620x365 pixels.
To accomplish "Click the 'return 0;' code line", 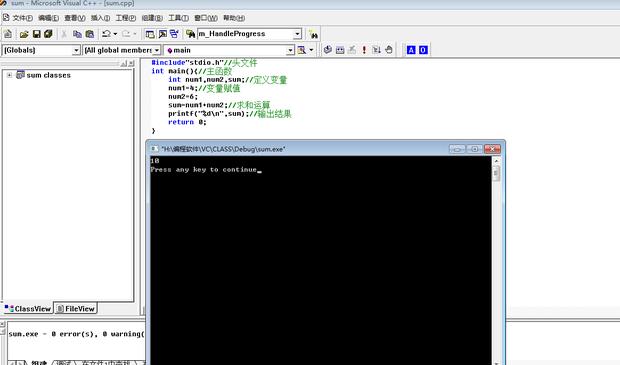I will pos(187,122).
